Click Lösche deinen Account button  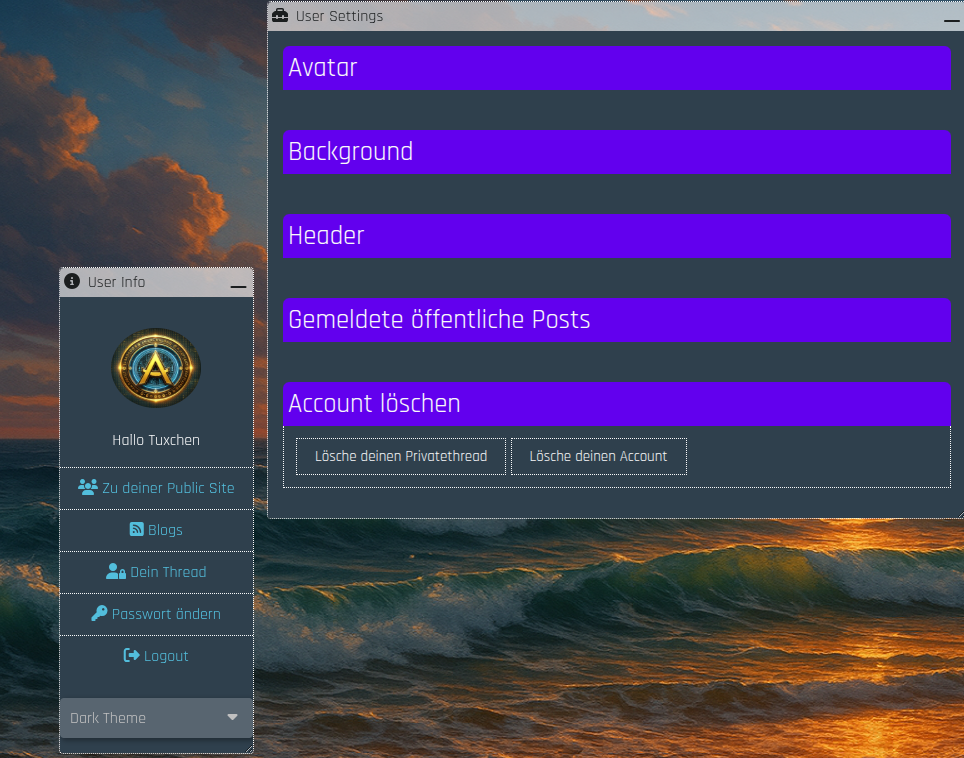tap(598, 456)
